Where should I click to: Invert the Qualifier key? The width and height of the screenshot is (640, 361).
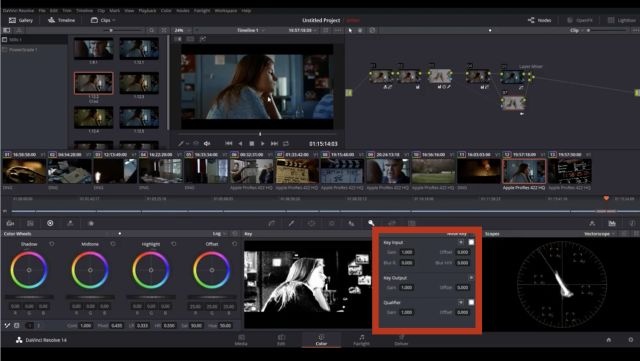coord(461,302)
